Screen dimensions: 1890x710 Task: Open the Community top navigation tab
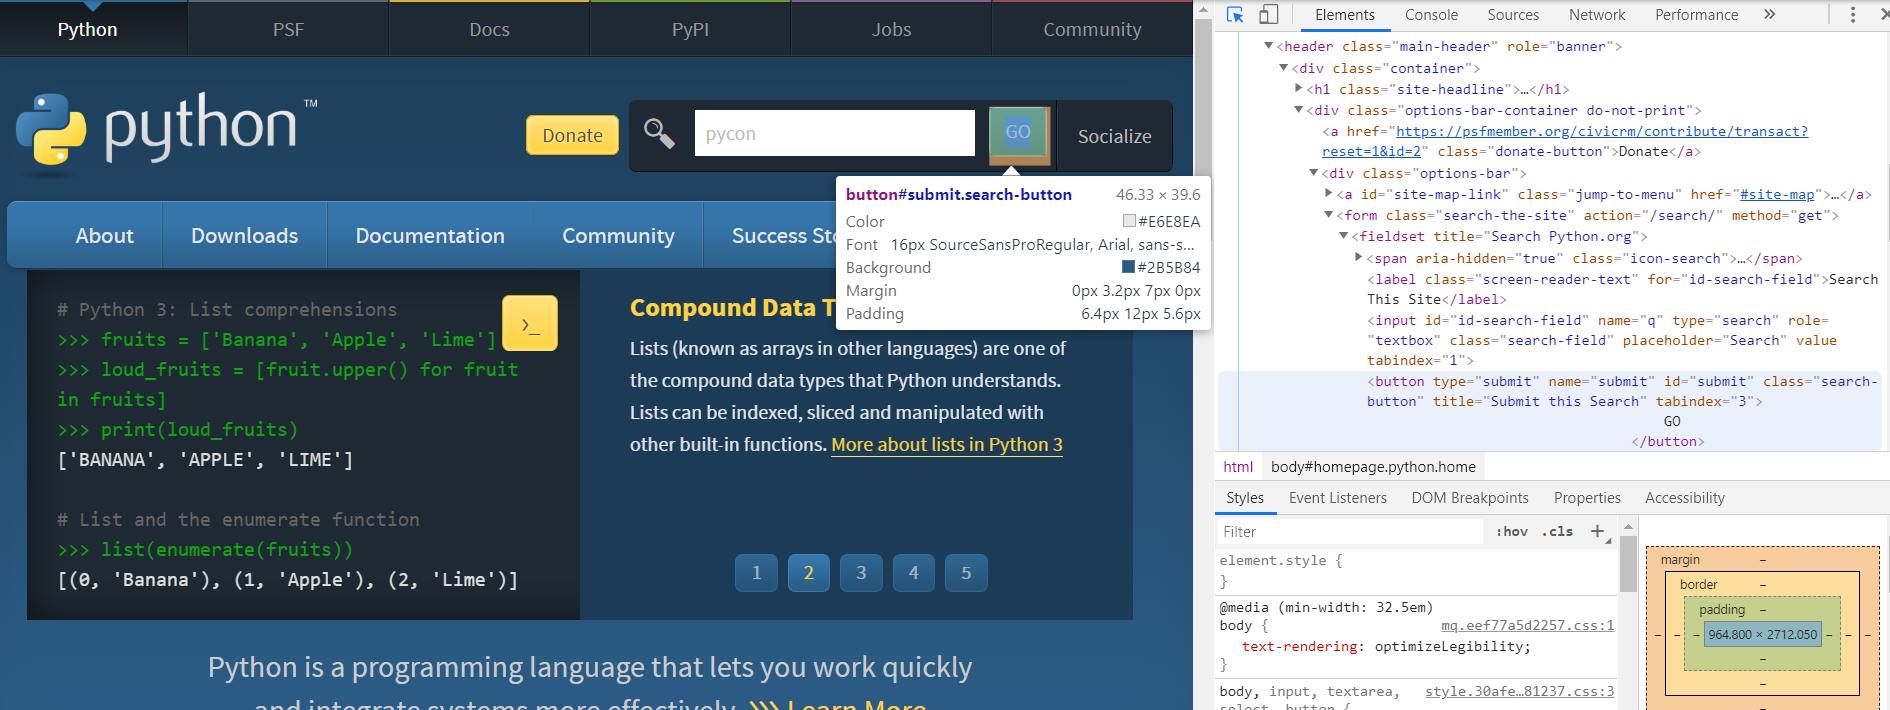[1092, 29]
